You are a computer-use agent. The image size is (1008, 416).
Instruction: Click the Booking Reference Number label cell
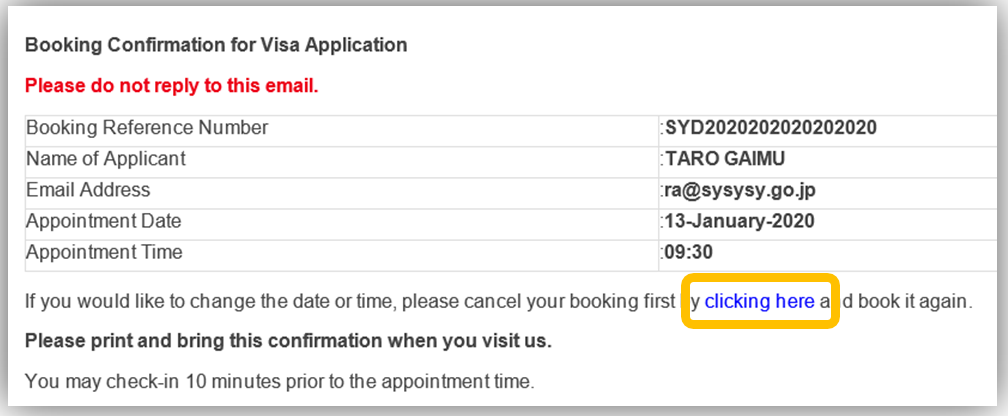click(x=147, y=128)
